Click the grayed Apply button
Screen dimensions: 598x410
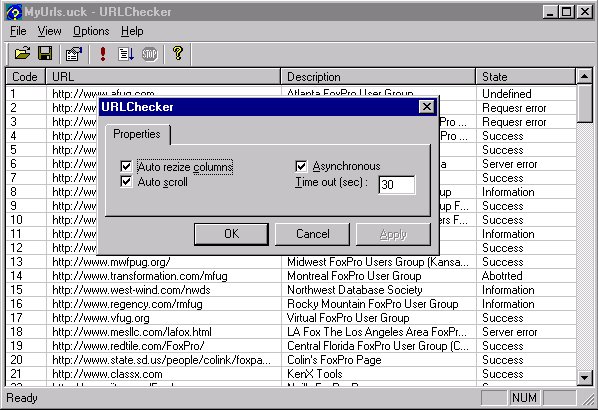pos(393,234)
